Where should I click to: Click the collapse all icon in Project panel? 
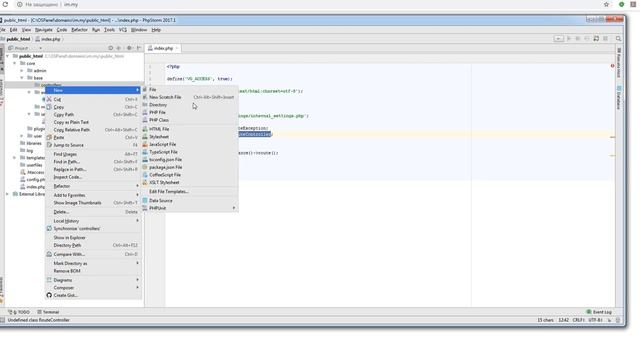pyautogui.click(x=119, y=48)
